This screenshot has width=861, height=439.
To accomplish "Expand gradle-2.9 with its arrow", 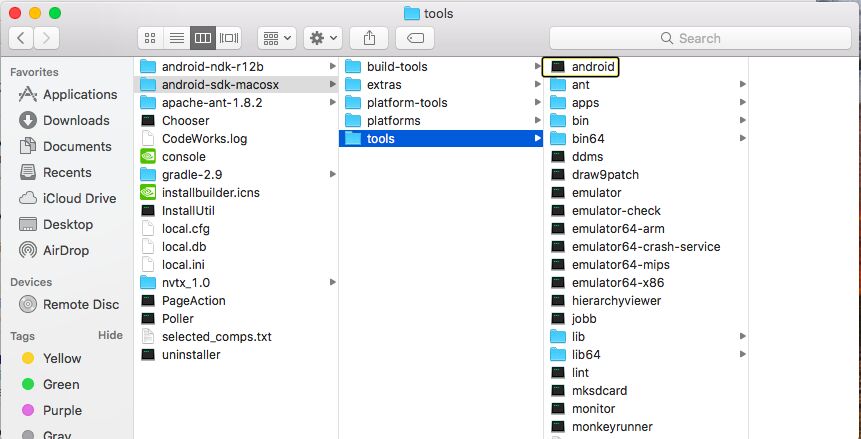I will (332, 174).
